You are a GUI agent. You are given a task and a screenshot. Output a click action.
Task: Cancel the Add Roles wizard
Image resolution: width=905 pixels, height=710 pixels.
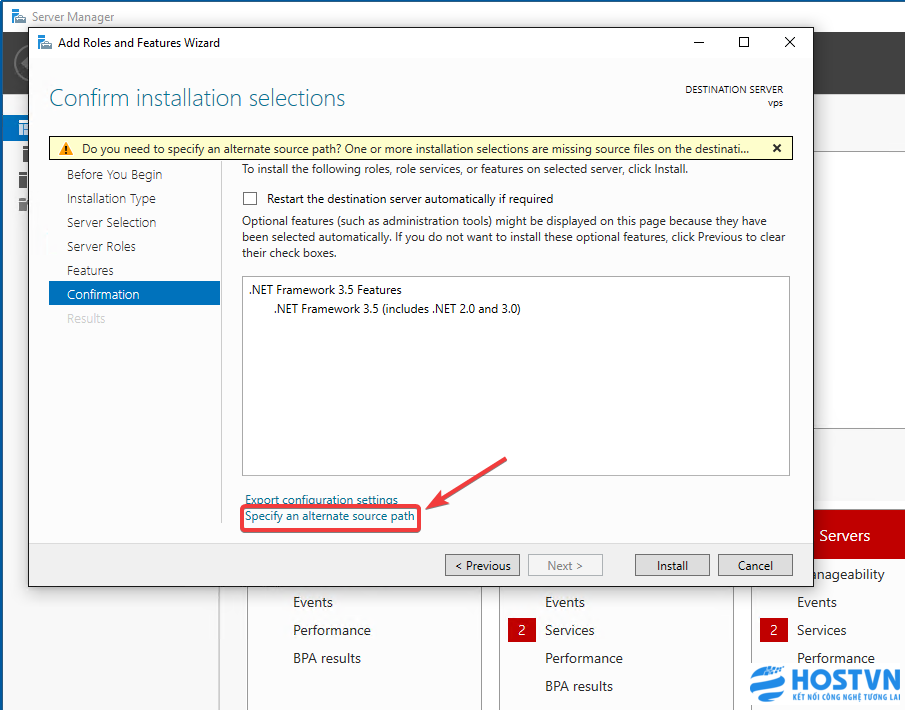pyautogui.click(x=755, y=566)
